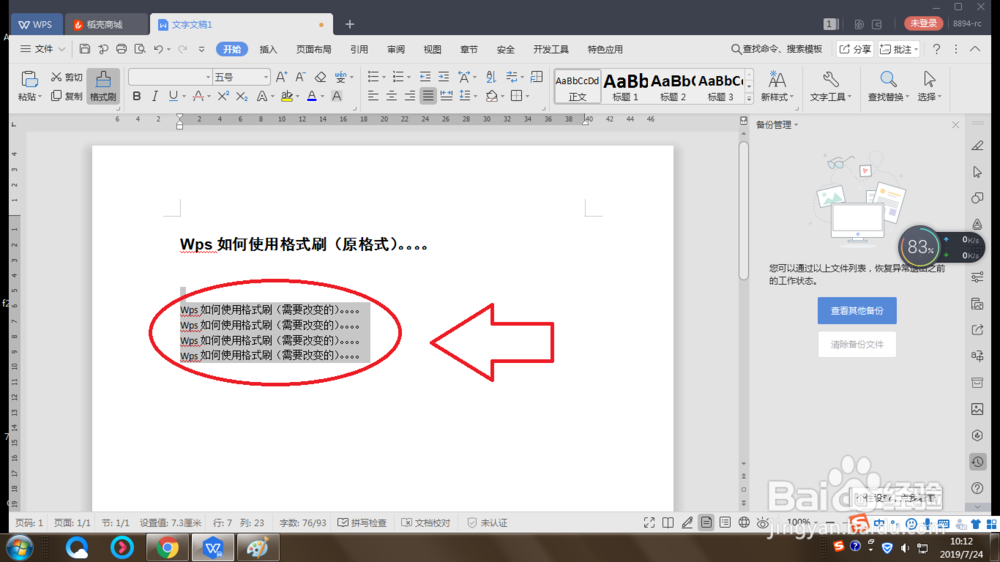Image resolution: width=1000 pixels, height=562 pixels.
Task: Click the distributed alignment icon
Action: 446,96
